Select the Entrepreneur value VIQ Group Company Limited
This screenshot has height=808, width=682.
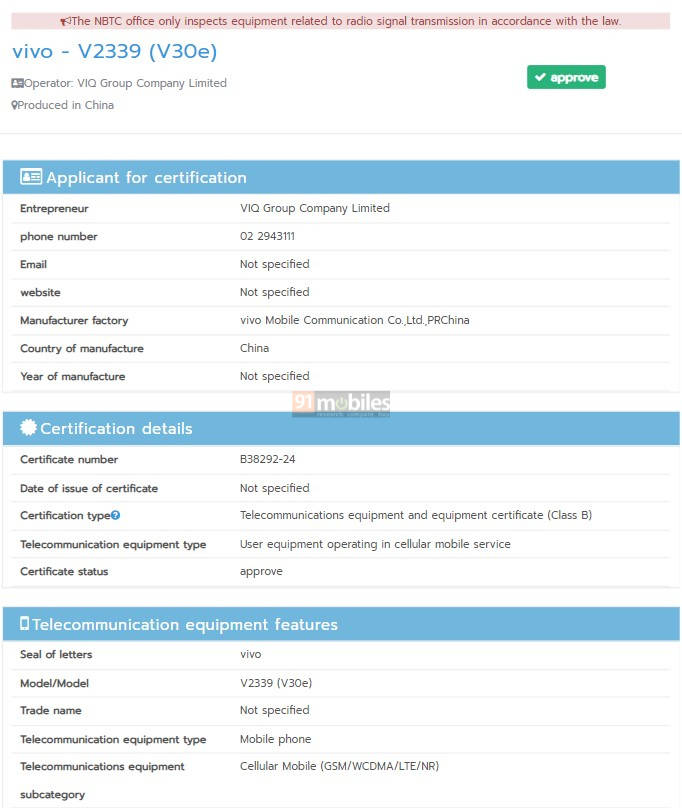pos(314,208)
